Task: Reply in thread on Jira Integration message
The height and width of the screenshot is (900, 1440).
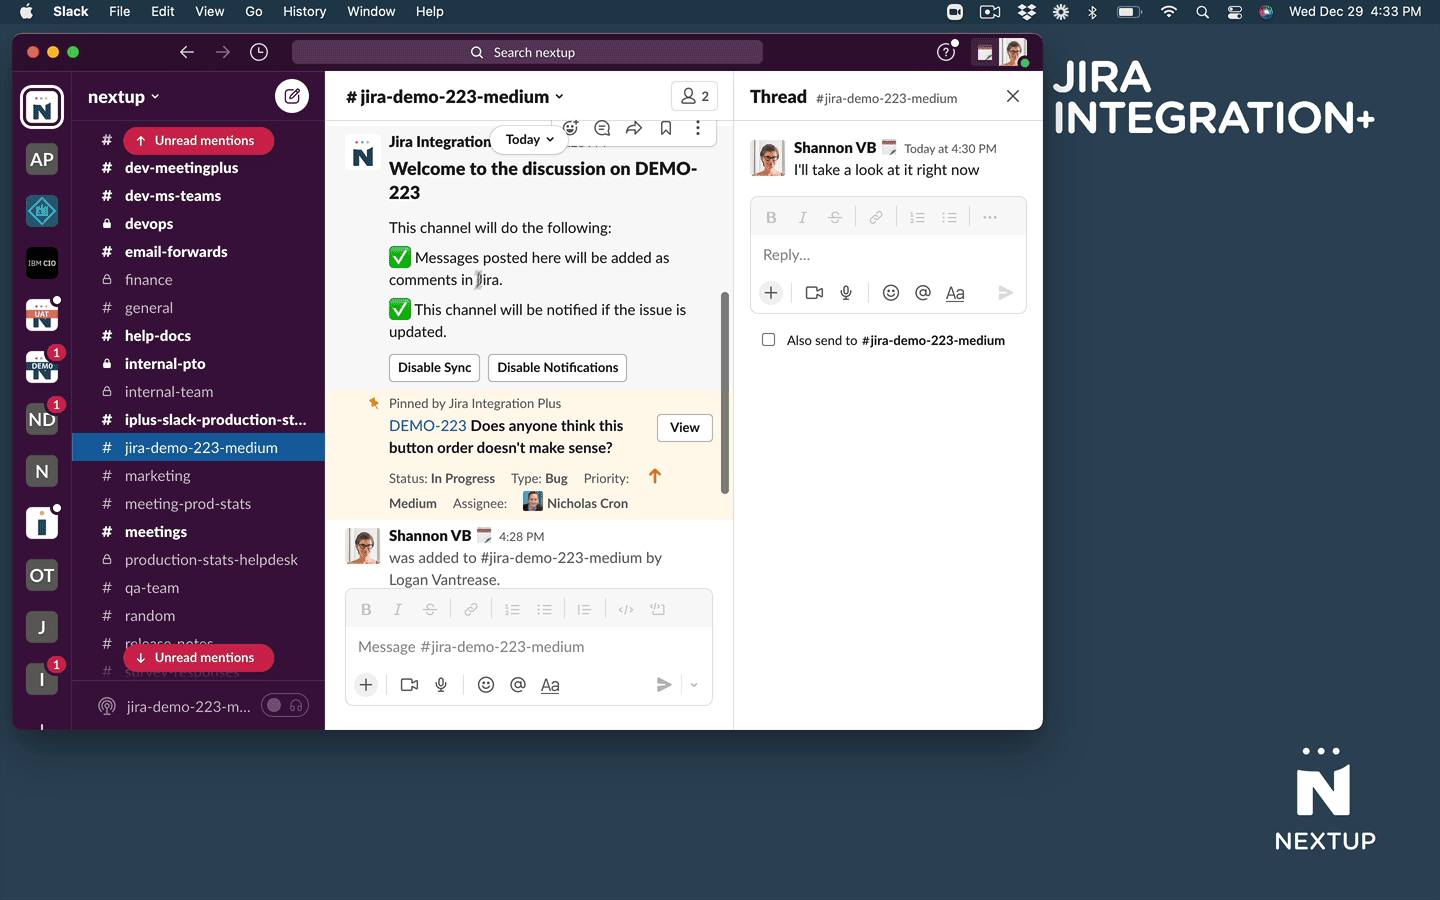Action: pyautogui.click(x=602, y=128)
